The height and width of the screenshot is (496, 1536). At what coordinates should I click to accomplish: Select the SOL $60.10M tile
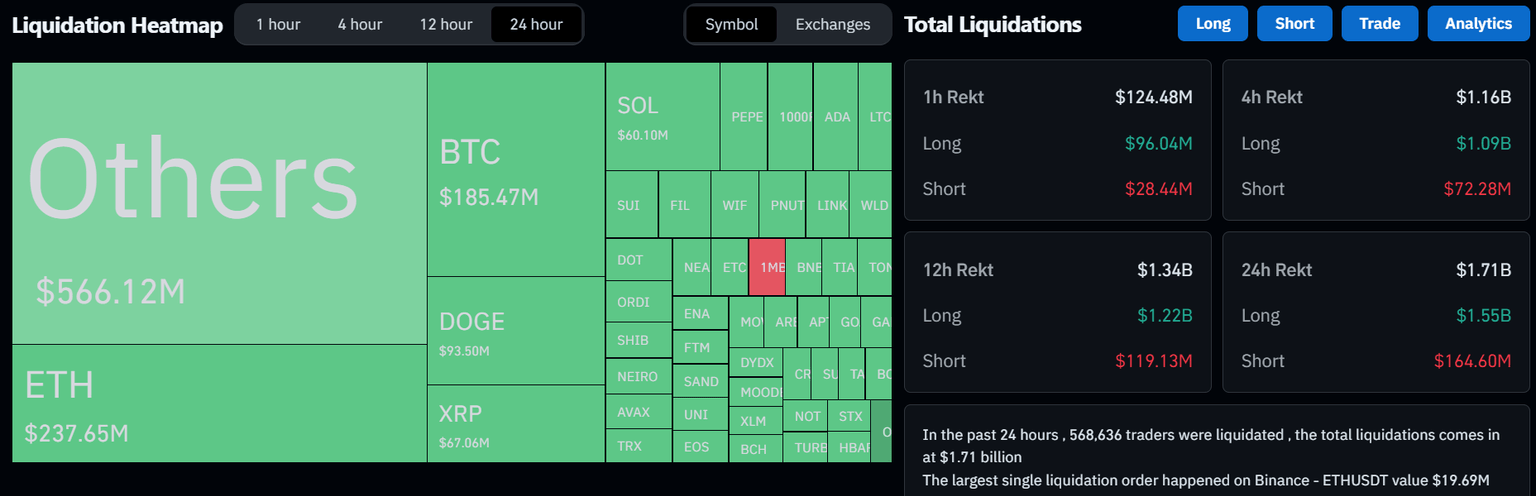click(x=662, y=116)
